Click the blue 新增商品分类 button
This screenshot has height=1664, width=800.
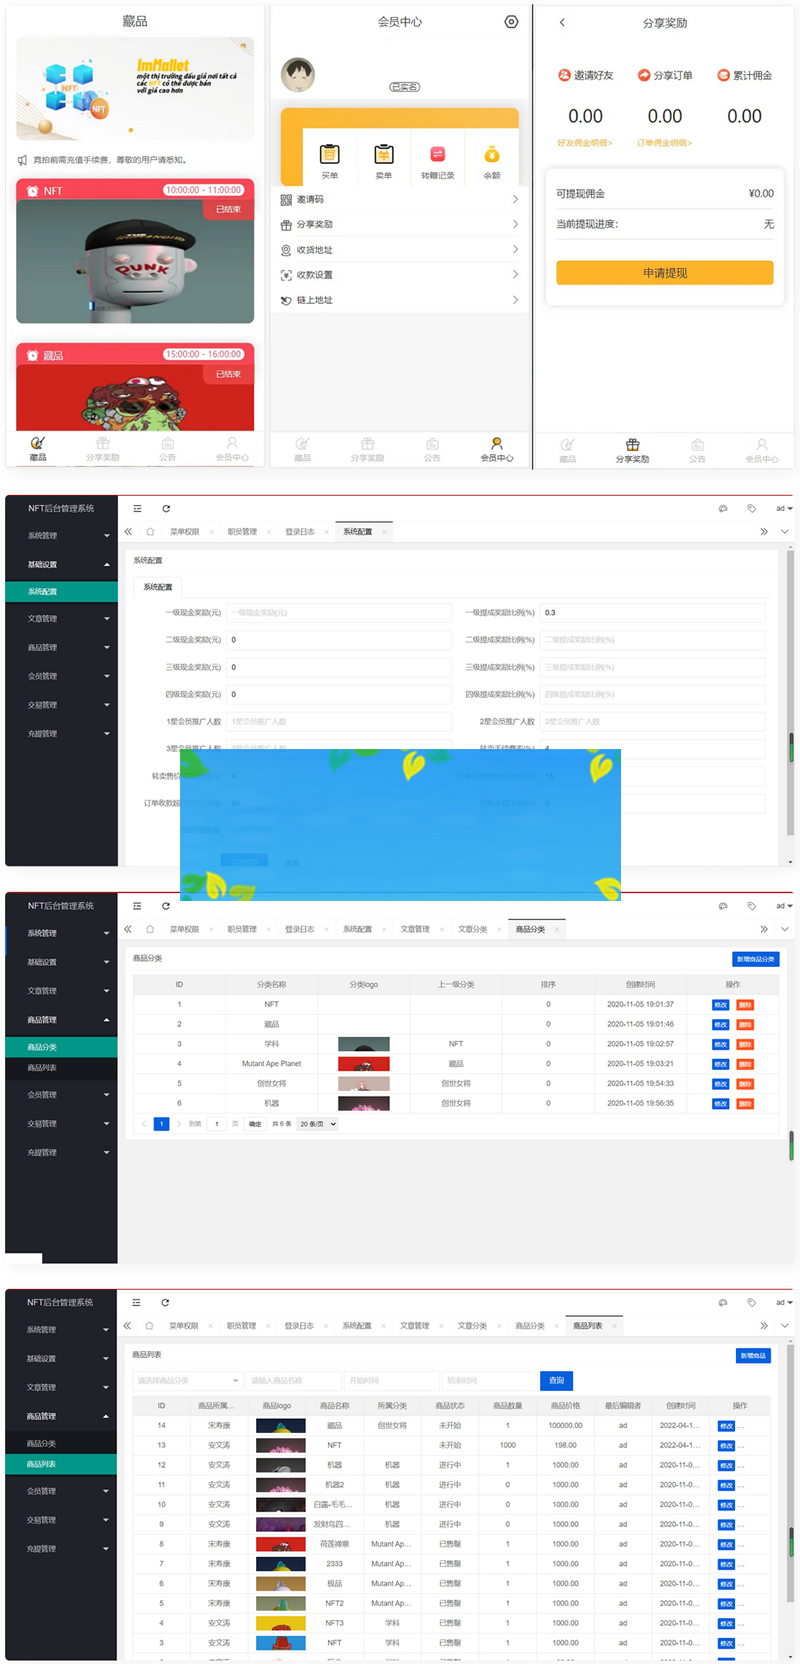tap(755, 959)
